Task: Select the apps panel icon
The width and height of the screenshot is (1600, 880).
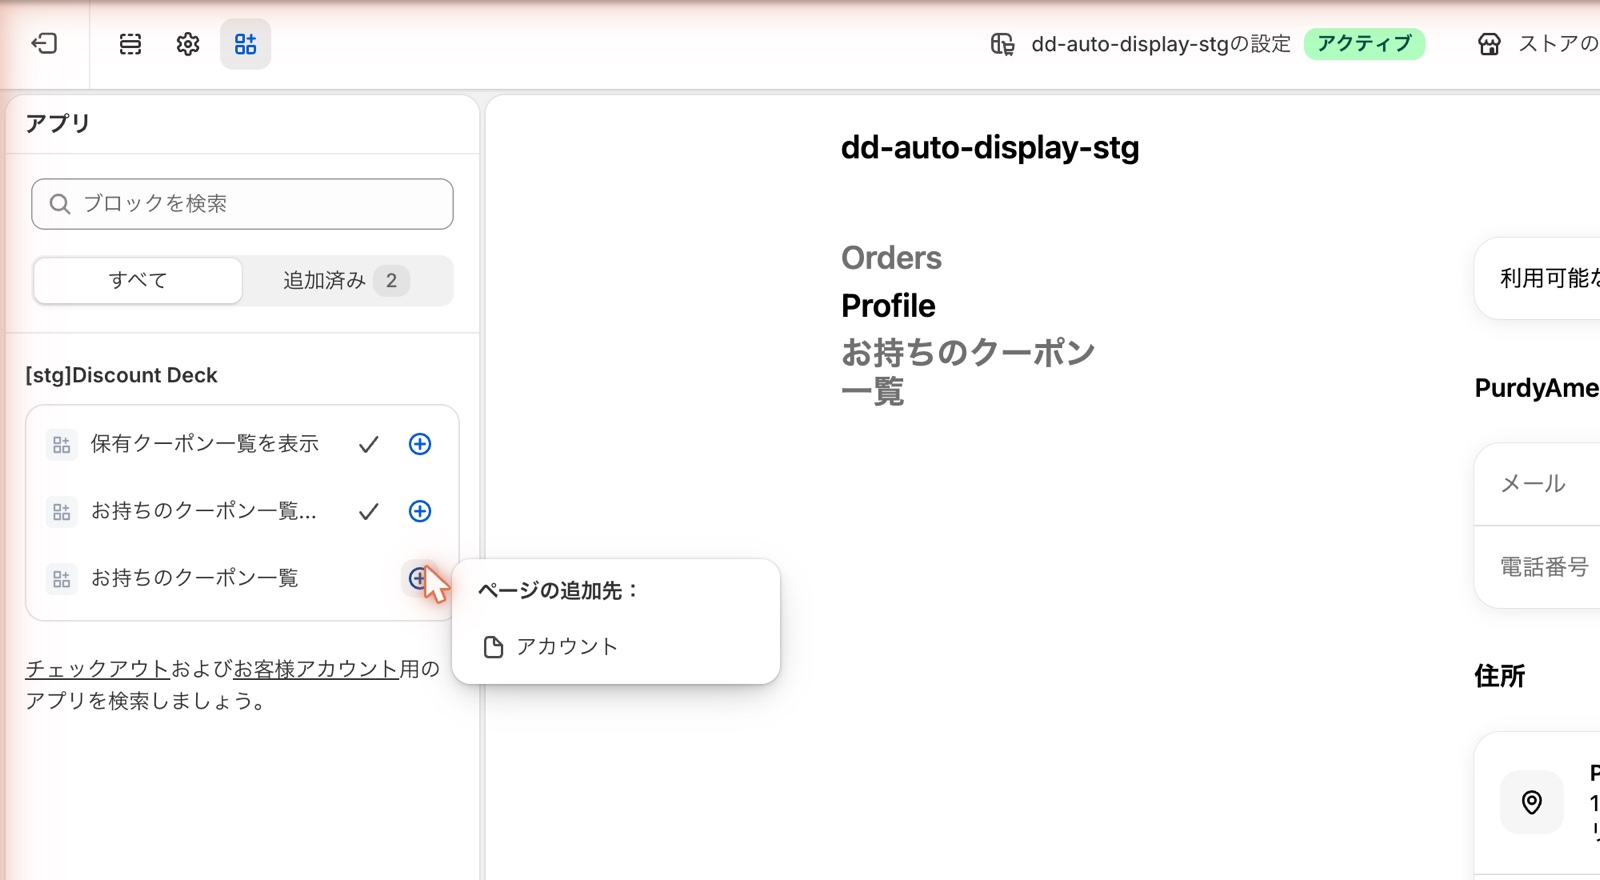Action: (245, 44)
